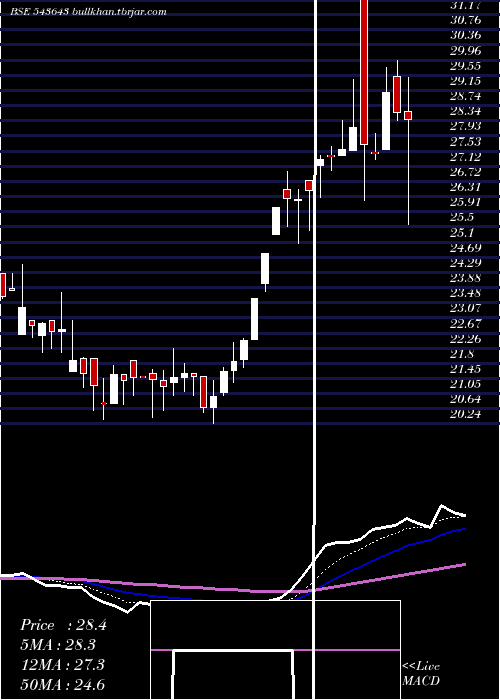Click the 27.12 price axis label

pyautogui.click(x=466, y=157)
